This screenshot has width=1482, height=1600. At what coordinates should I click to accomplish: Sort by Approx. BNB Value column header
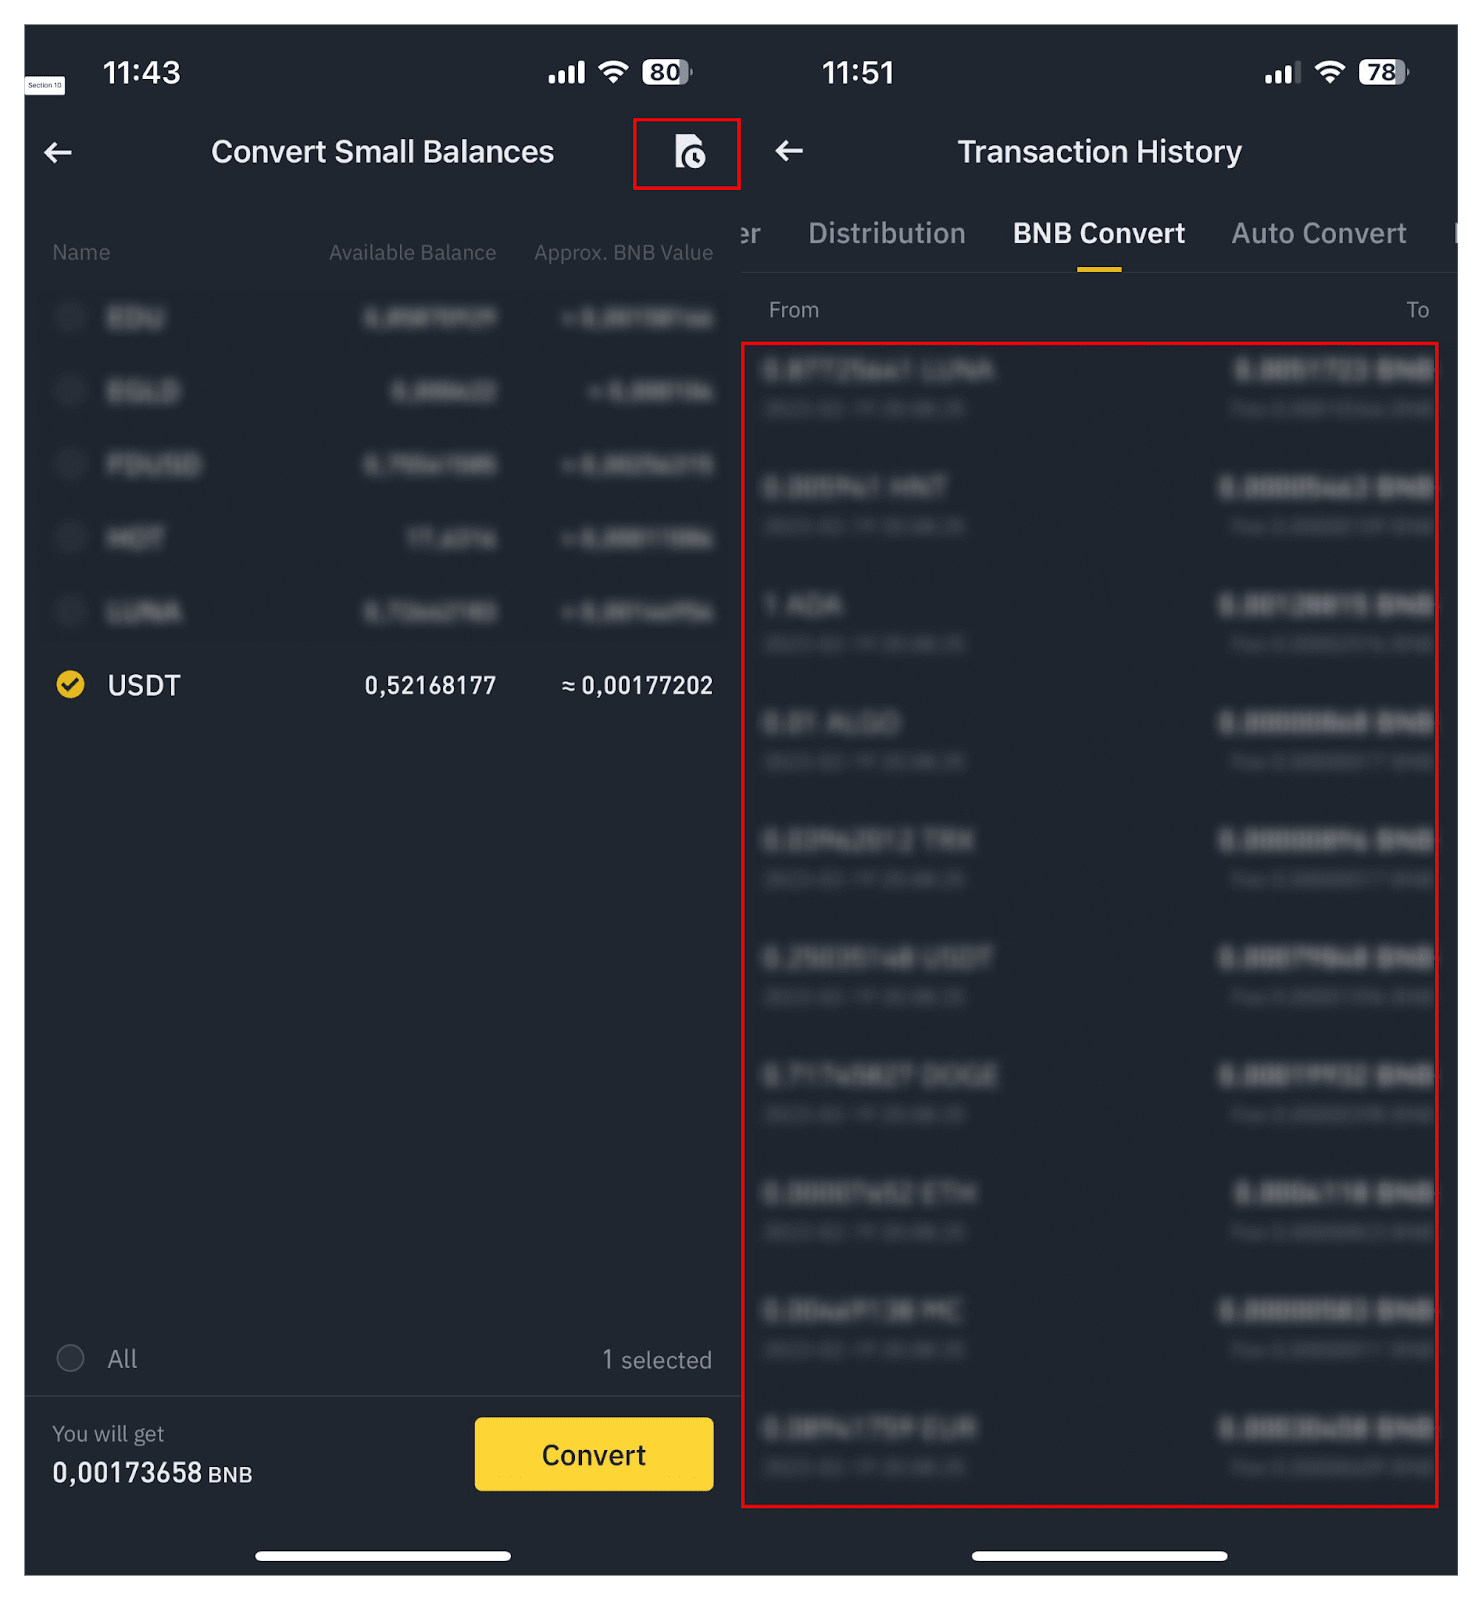tap(623, 253)
